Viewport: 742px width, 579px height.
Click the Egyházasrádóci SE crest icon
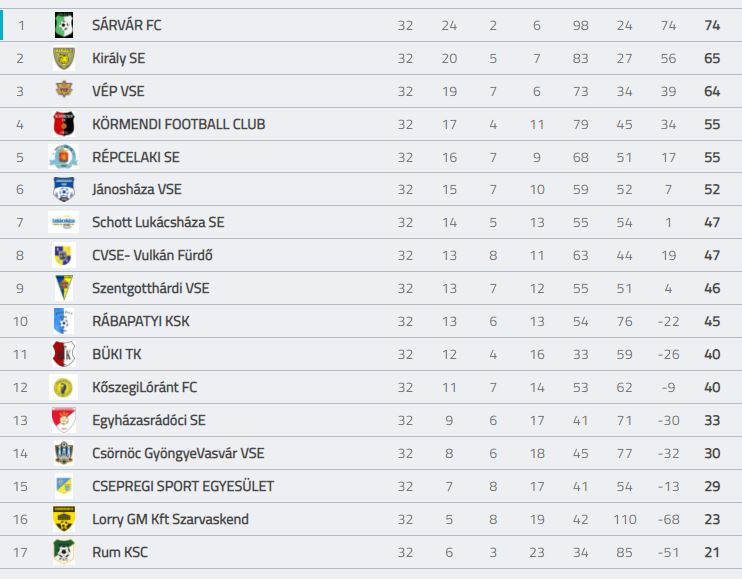coord(64,420)
